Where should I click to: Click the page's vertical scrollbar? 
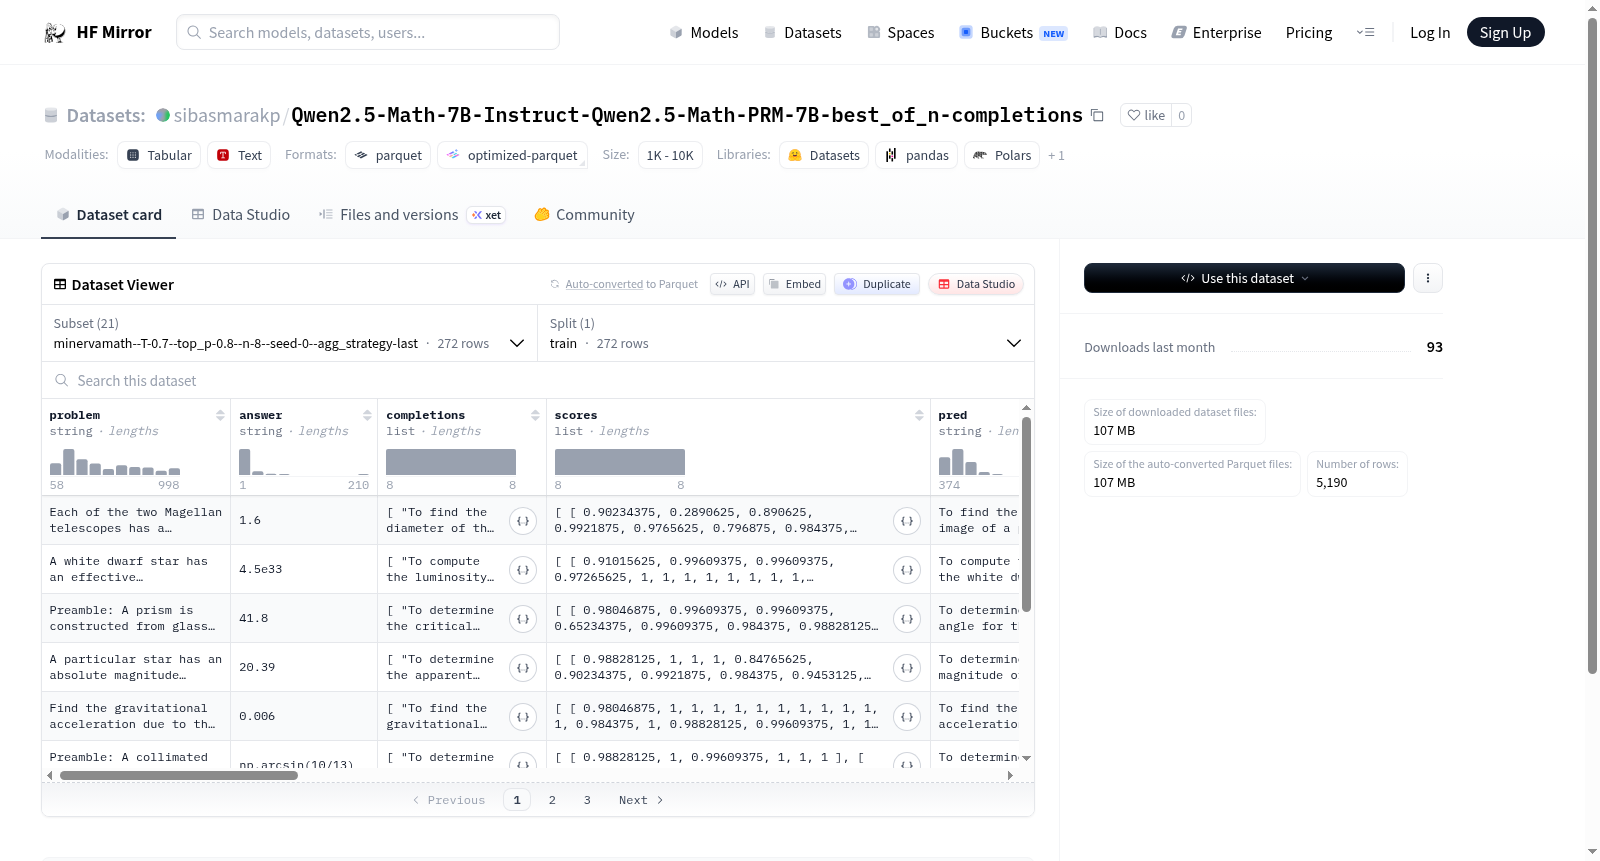click(x=1592, y=345)
